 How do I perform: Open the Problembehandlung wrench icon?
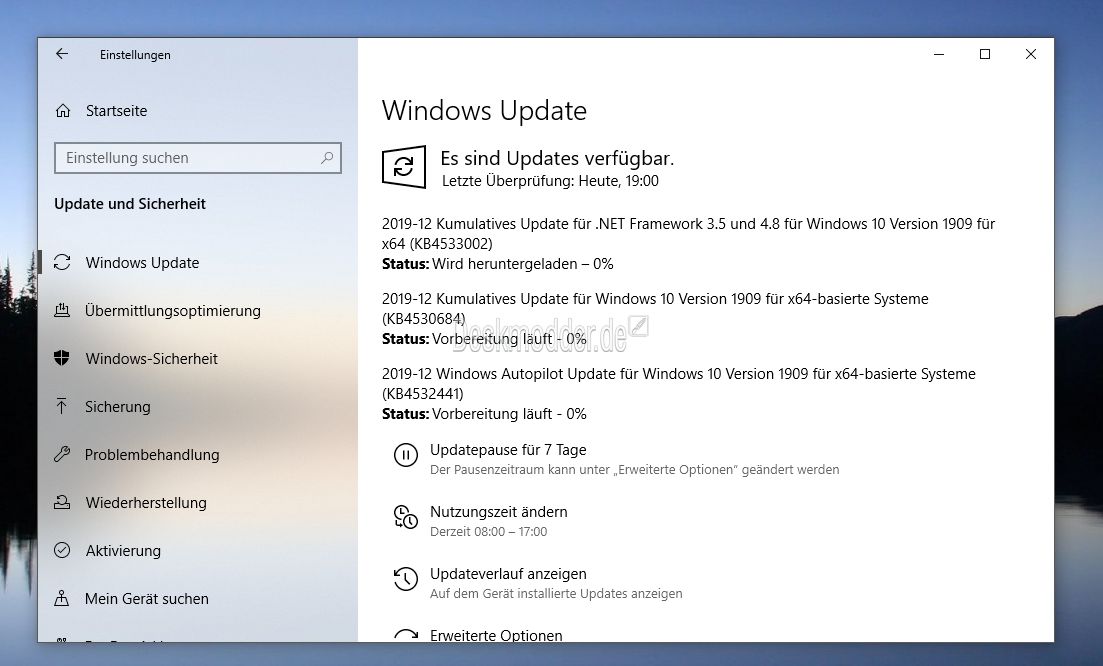62,454
